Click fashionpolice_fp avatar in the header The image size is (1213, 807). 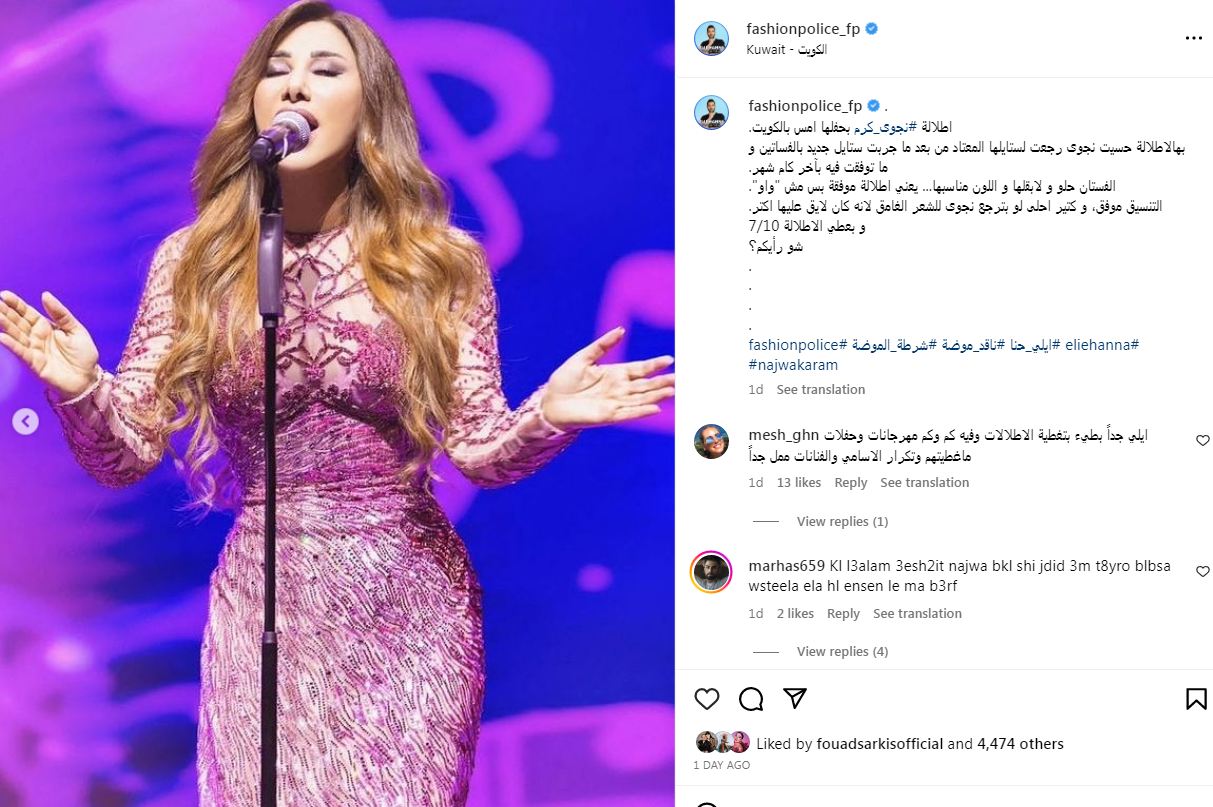click(x=711, y=38)
